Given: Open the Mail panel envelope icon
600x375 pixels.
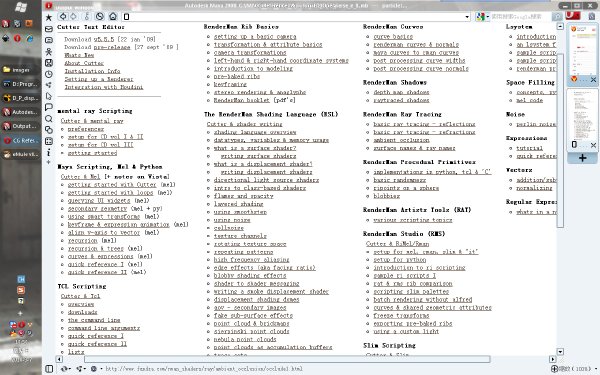Looking at the screenshot, I should (x=49, y=29).
